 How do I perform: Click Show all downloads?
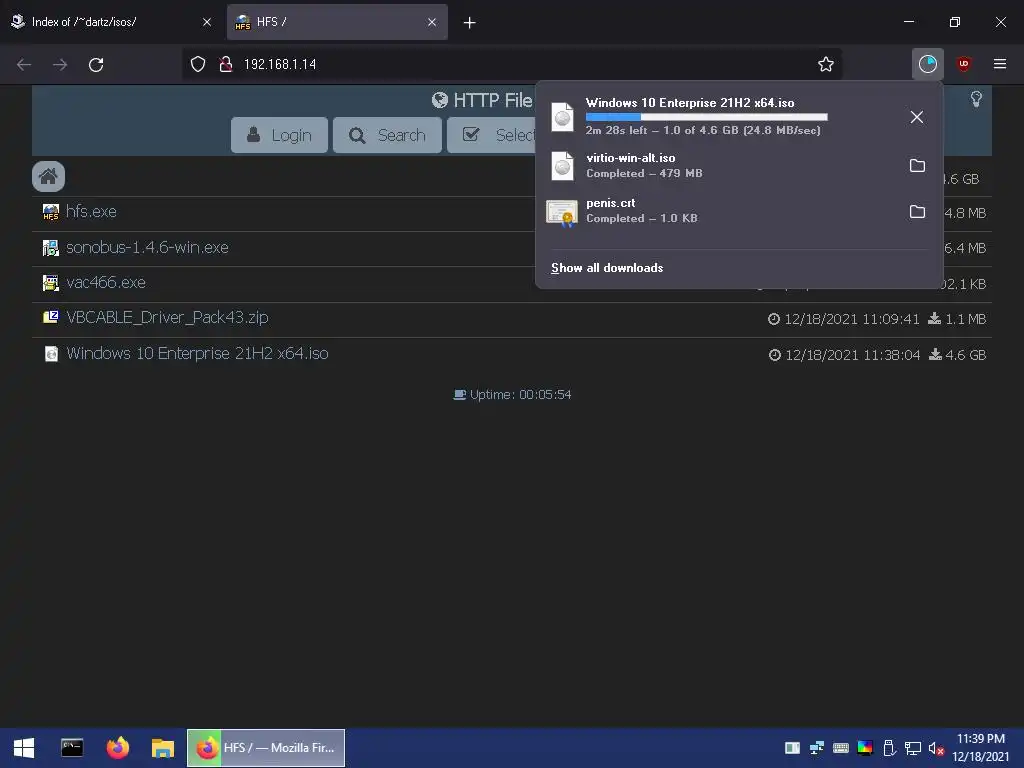[x=607, y=268]
